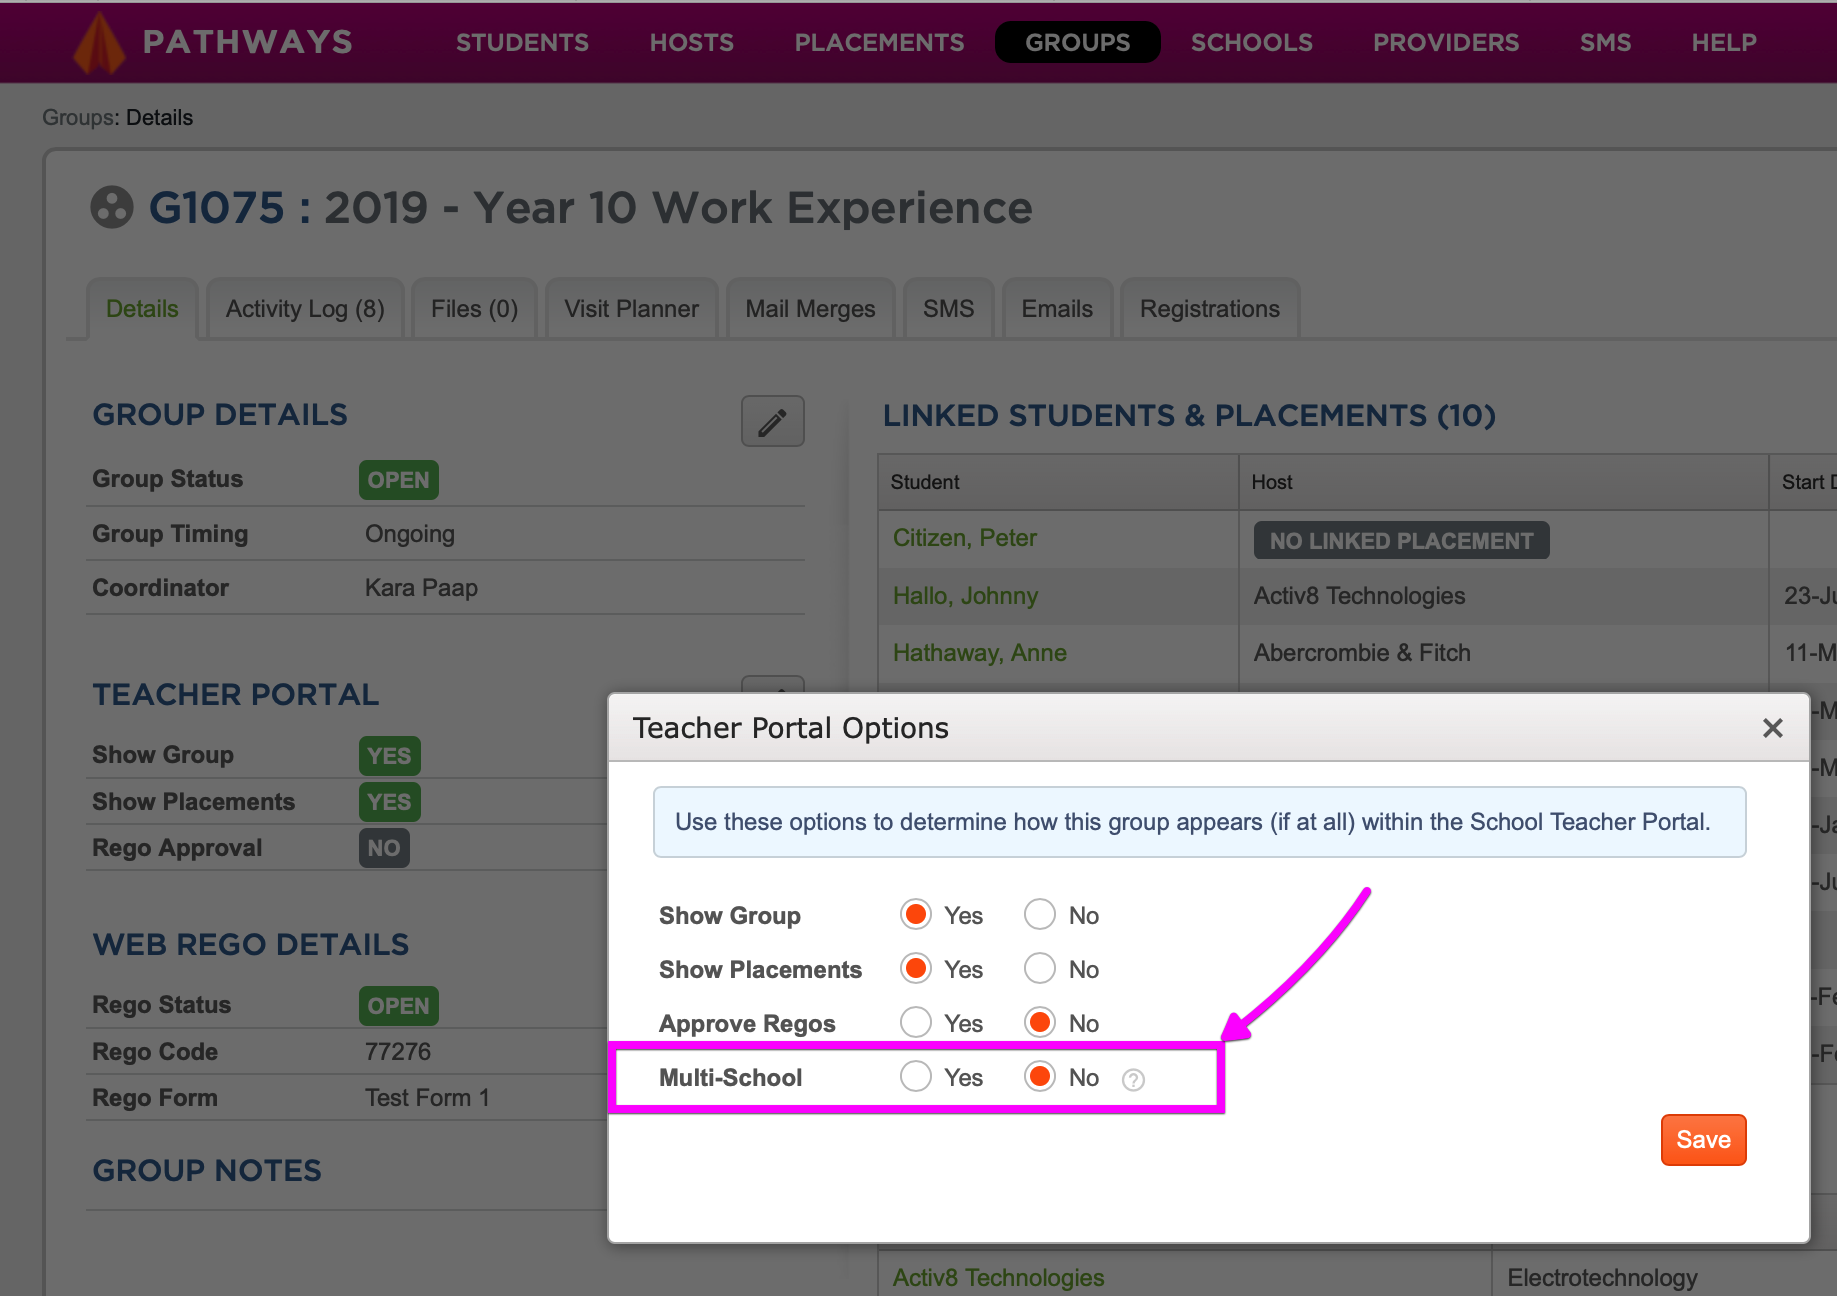
Task: Select No for Show Placements
Action: [x=1039, y=967]
